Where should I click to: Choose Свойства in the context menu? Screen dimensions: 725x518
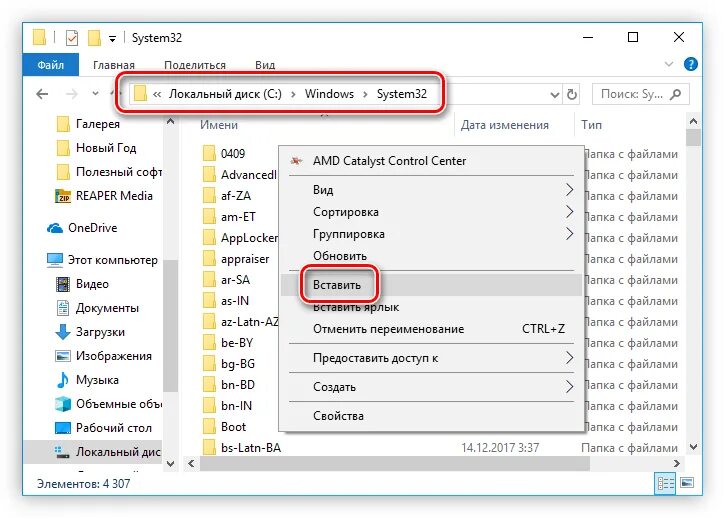point(431,416)
